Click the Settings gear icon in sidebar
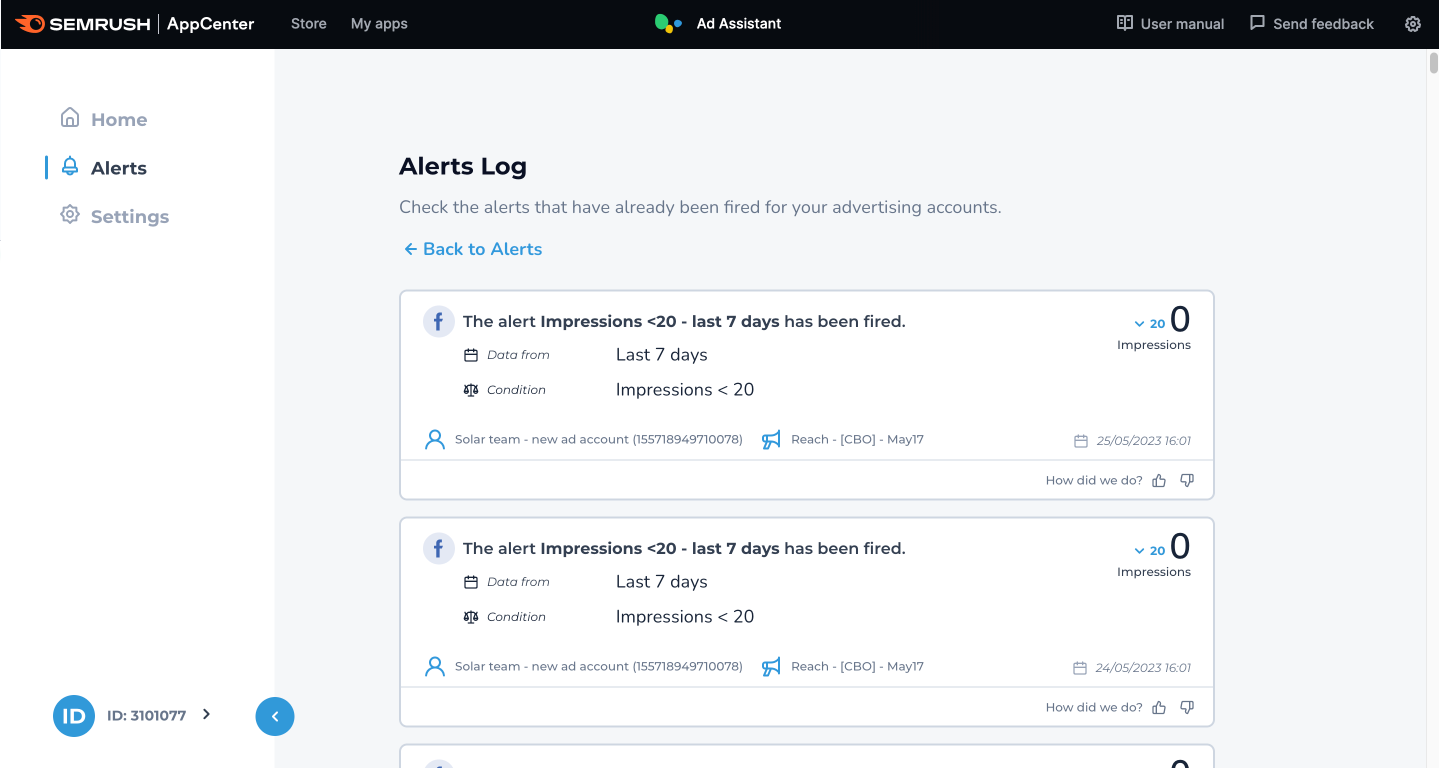Screen dimensions: 1439x768 70,214
